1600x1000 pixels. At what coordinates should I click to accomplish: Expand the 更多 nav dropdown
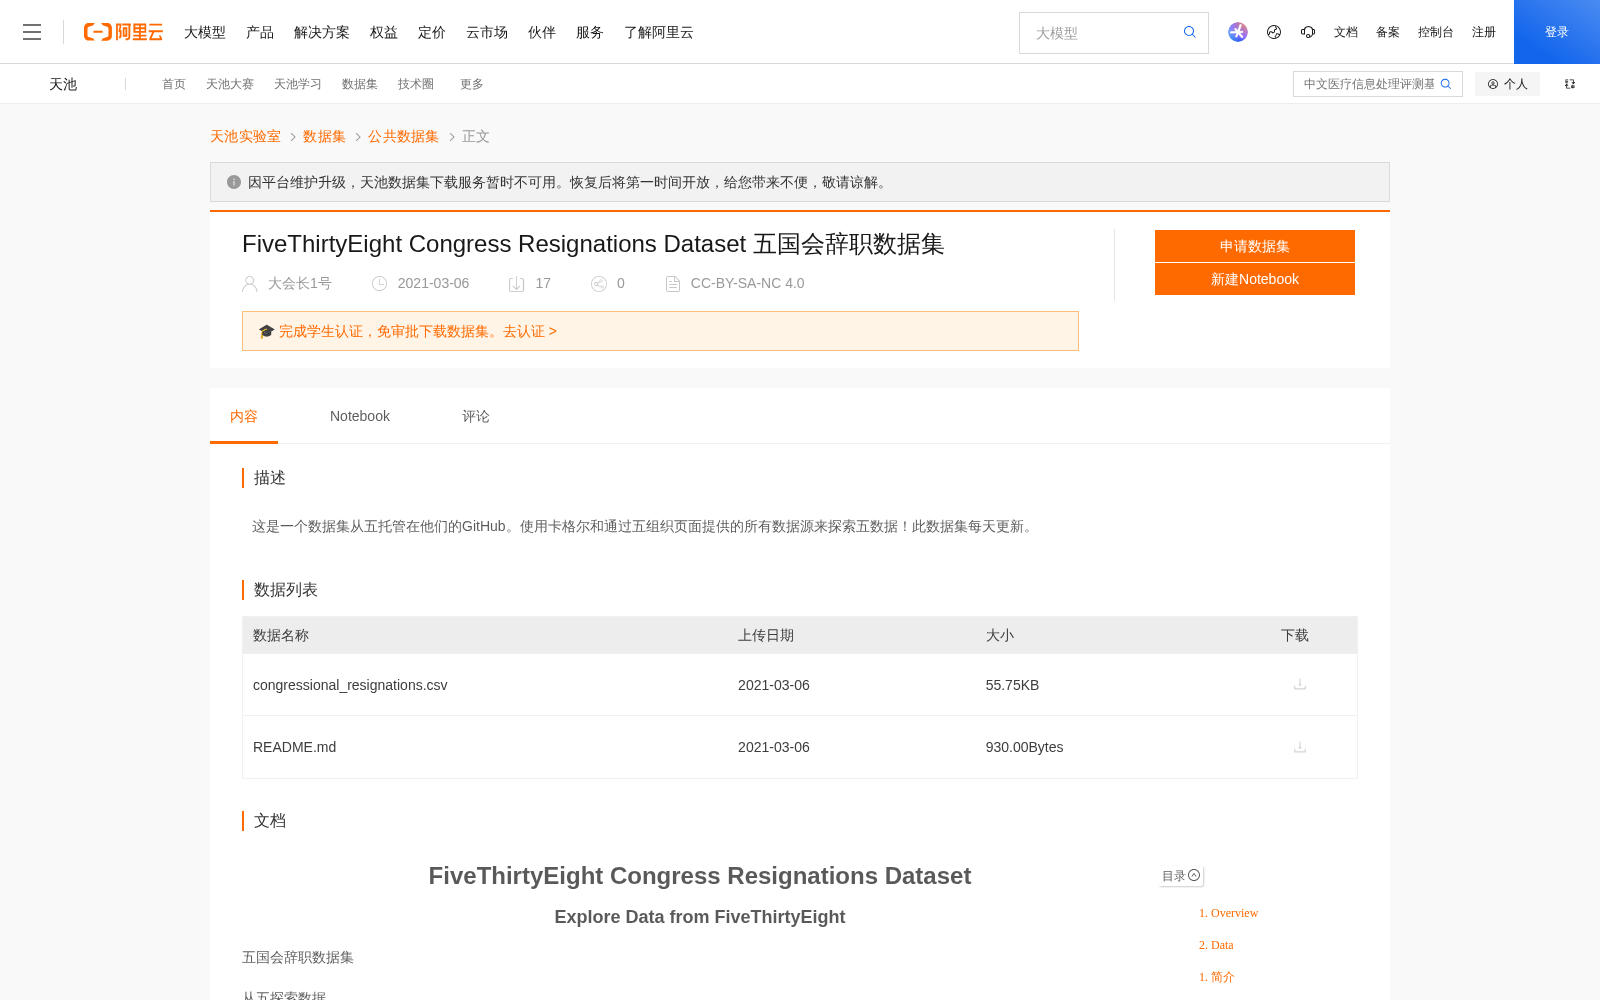[x=472, y=84]
